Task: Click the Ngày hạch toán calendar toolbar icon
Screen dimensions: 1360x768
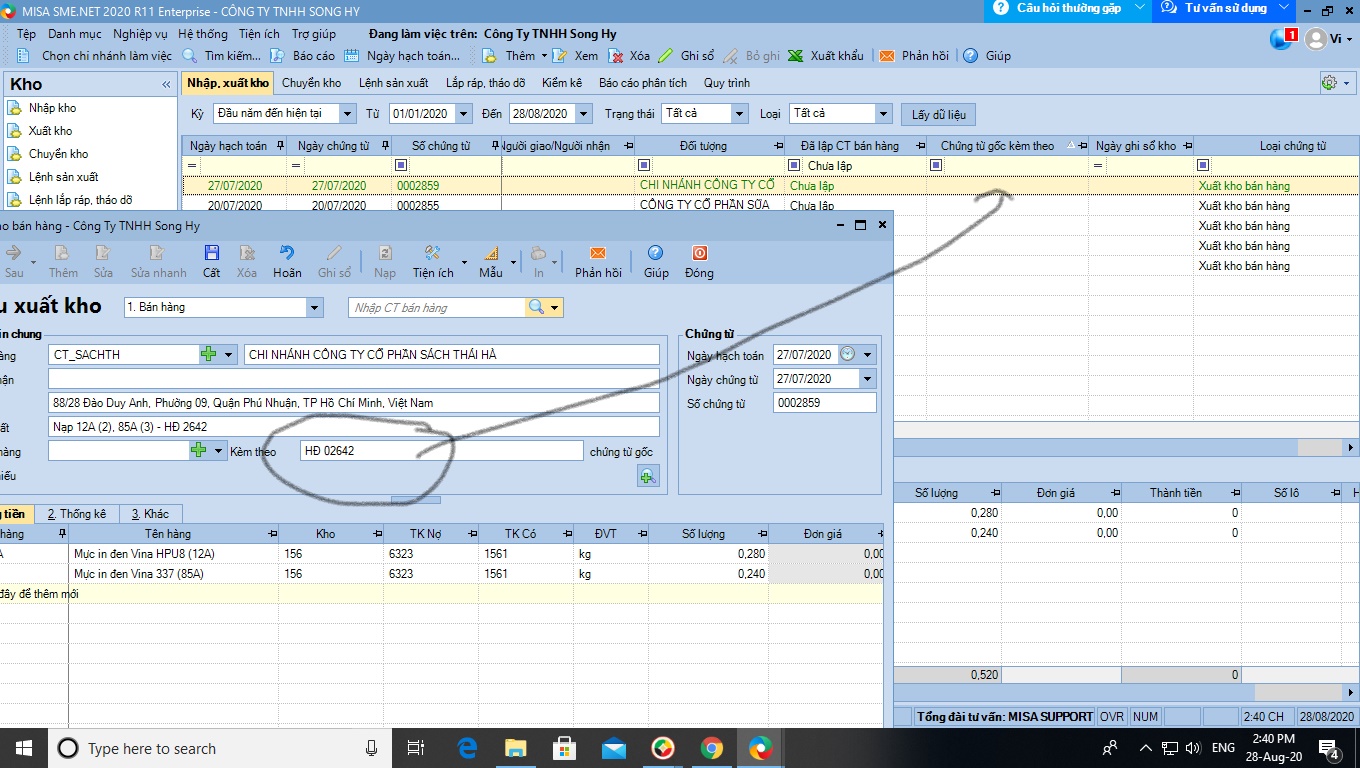Action: pyautogui.click(x=351, y=56)
